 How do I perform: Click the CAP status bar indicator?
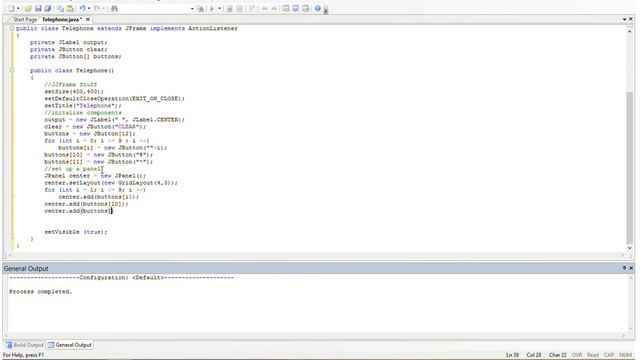click(x=609, y=355)
